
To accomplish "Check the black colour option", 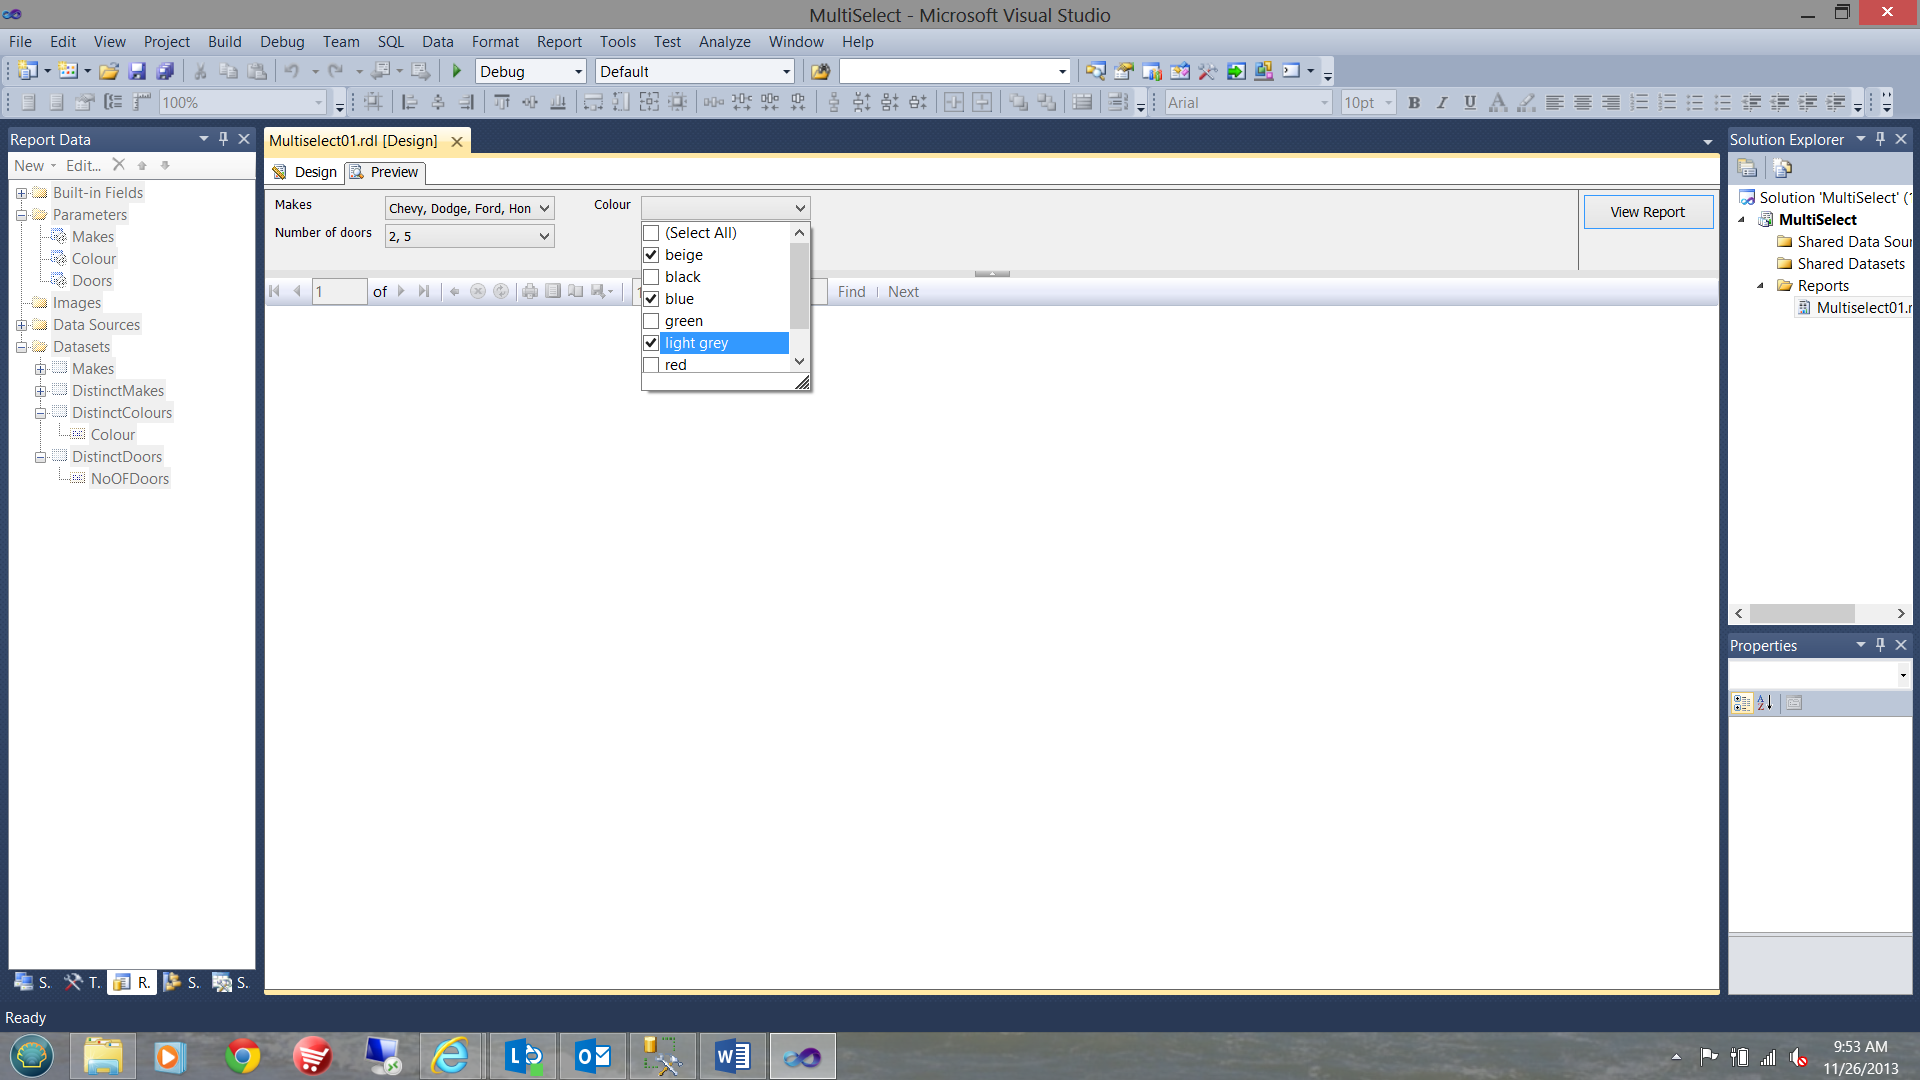I will coord(651,277).
